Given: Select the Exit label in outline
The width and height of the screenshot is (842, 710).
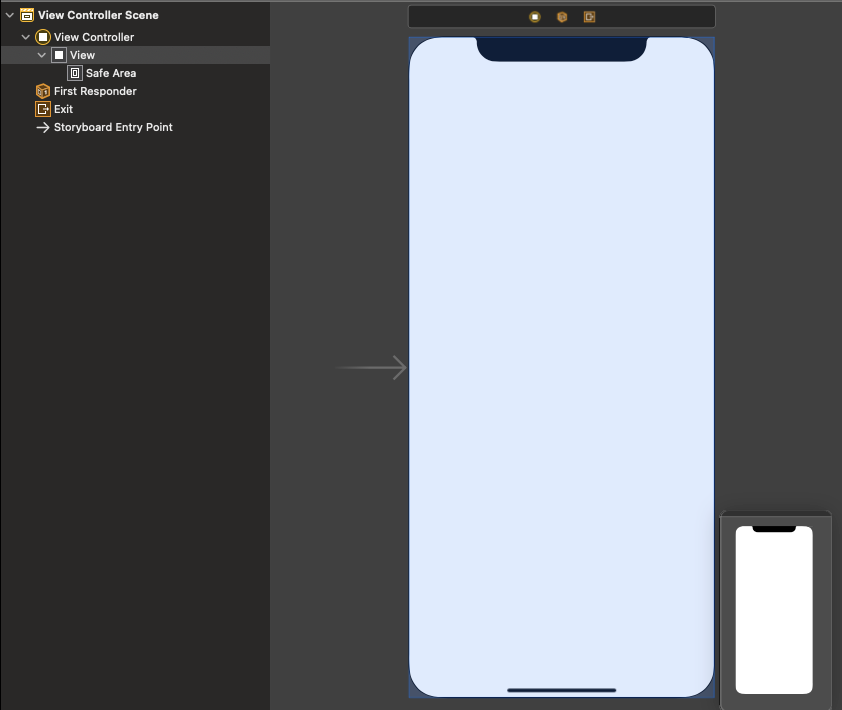Looking at the screenshot, I should click(x=63, y=109).
